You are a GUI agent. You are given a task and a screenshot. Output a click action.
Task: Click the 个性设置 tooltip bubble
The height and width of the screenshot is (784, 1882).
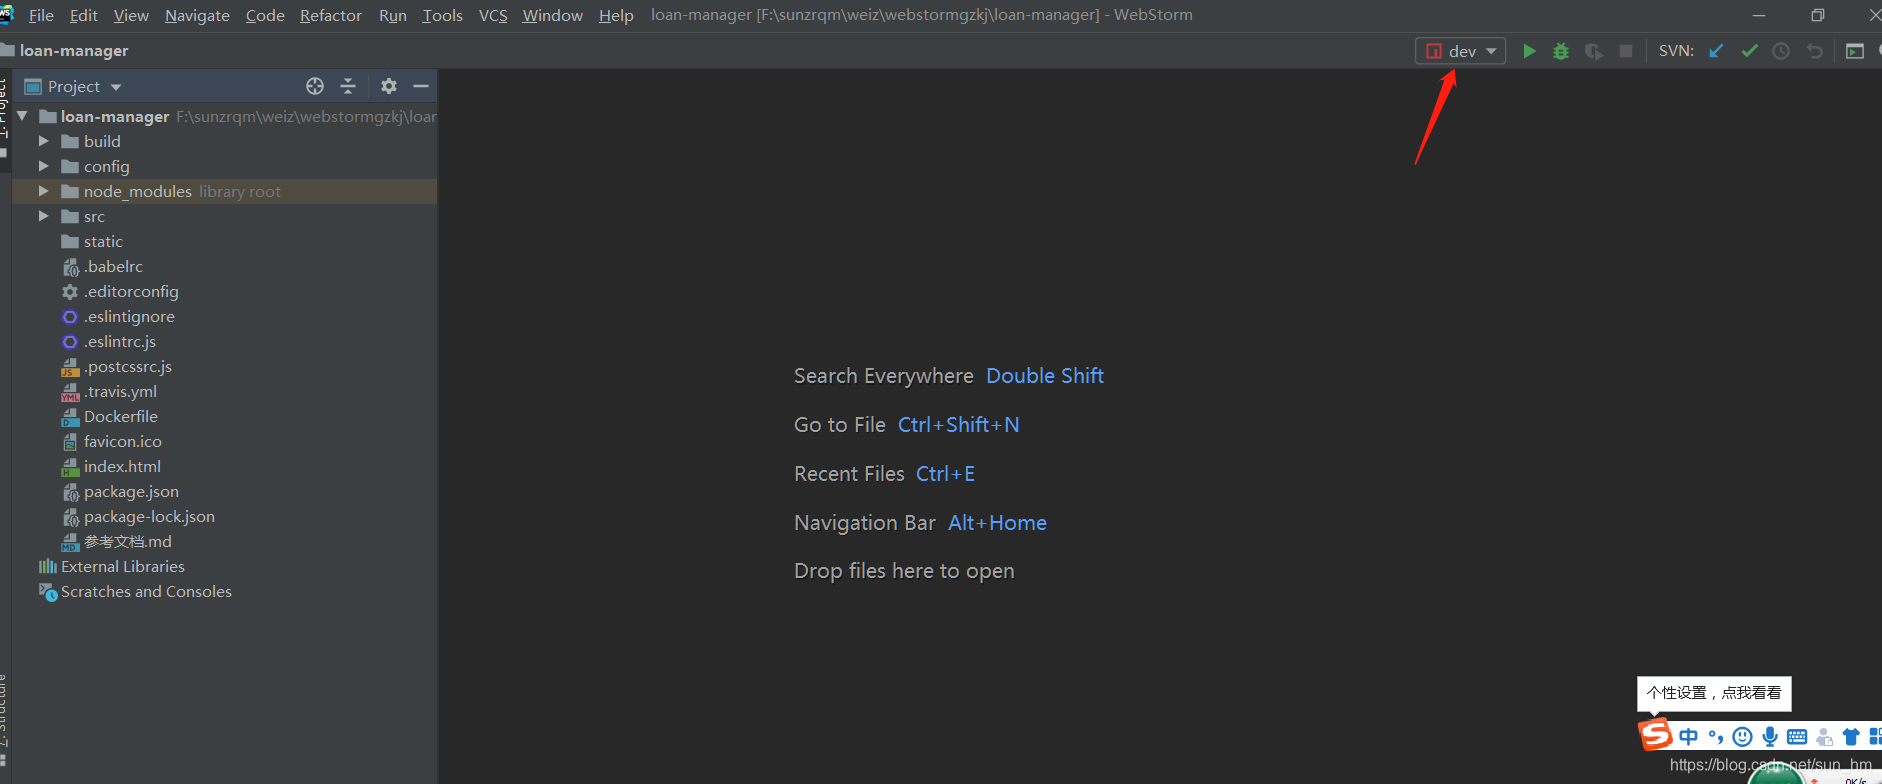[x=1714, y=693]
